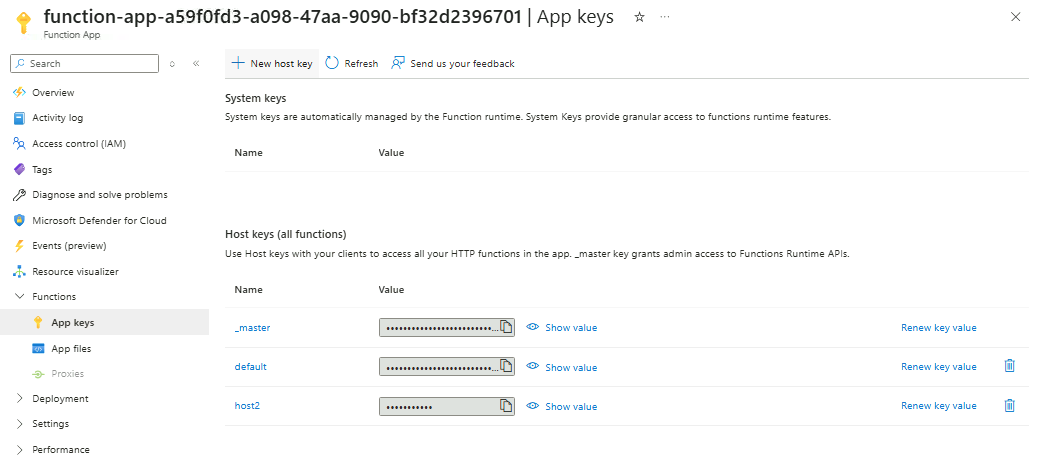1039x463 pixels.
Task: Show value of the host2 key
Action: [x=570, y=406]
